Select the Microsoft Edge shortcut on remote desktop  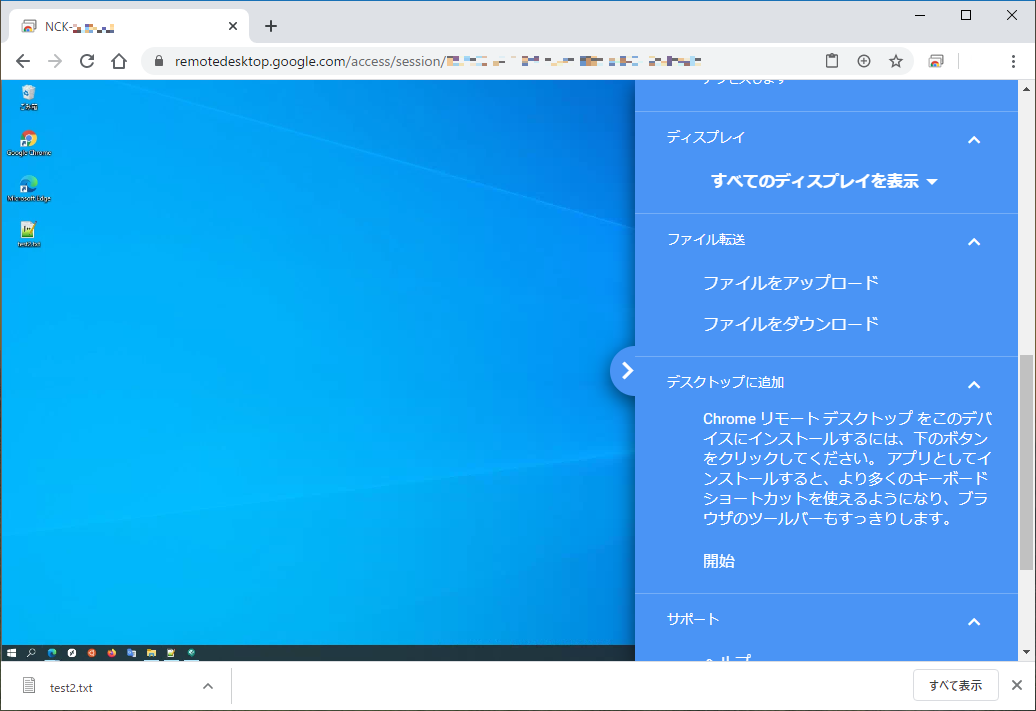(28, 188)
